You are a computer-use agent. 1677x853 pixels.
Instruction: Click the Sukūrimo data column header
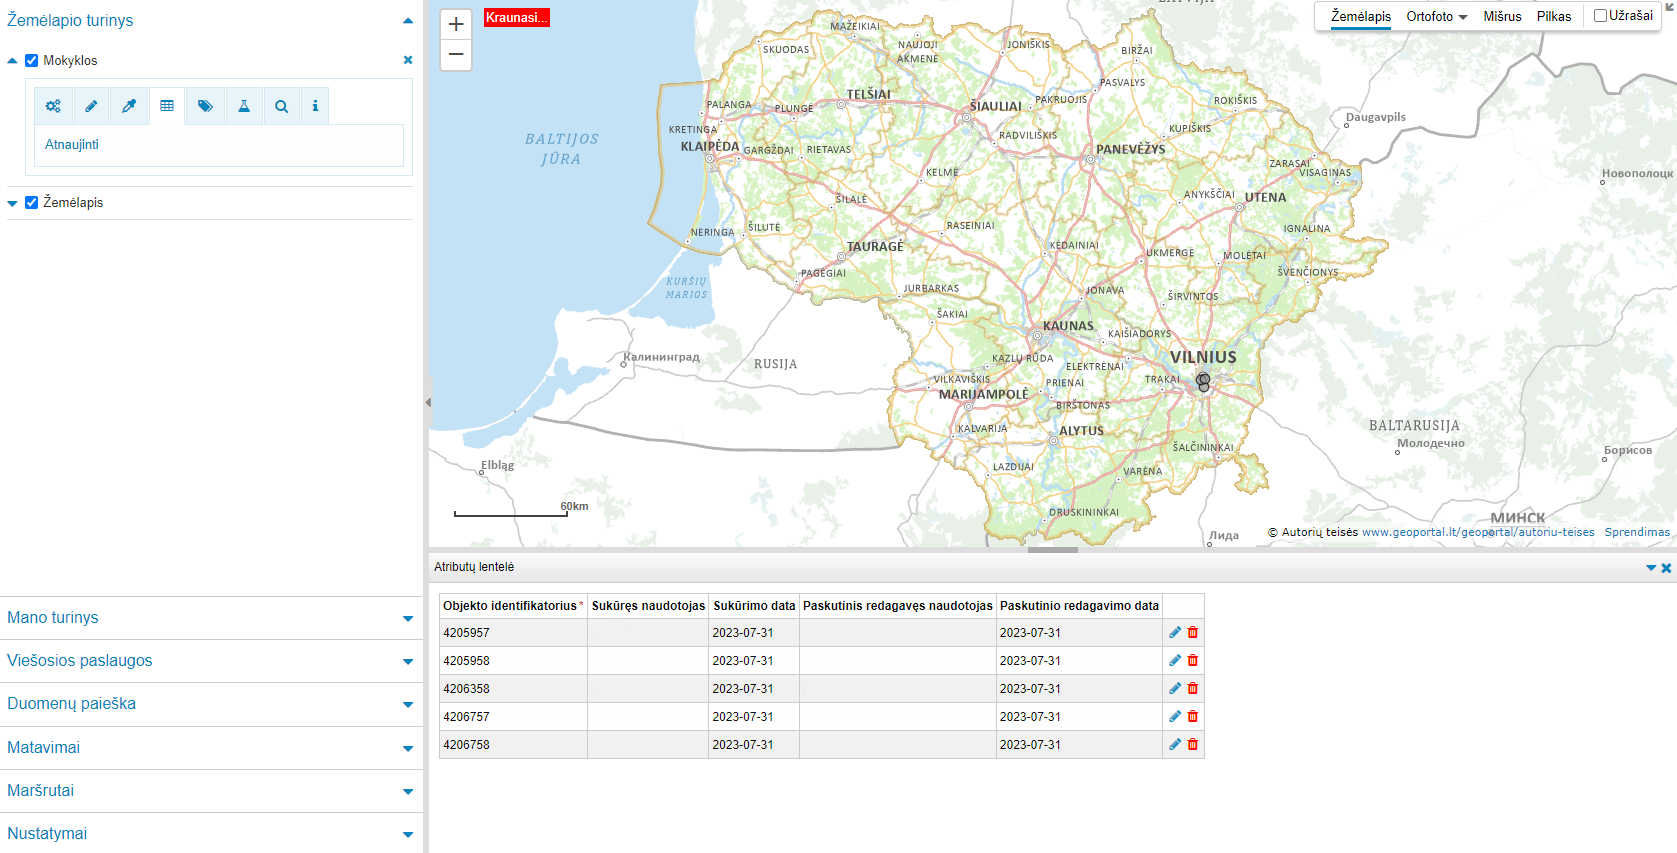(754, 606)
